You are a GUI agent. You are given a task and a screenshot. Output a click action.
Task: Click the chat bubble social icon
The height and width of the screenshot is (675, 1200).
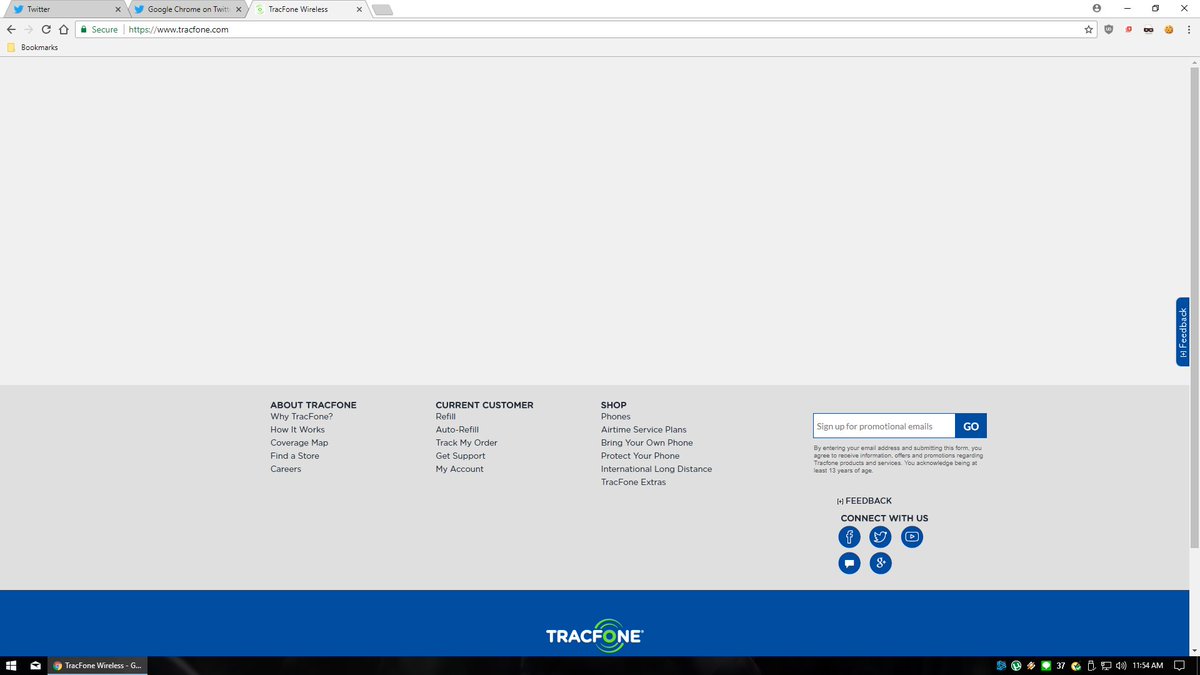(849, 563)
